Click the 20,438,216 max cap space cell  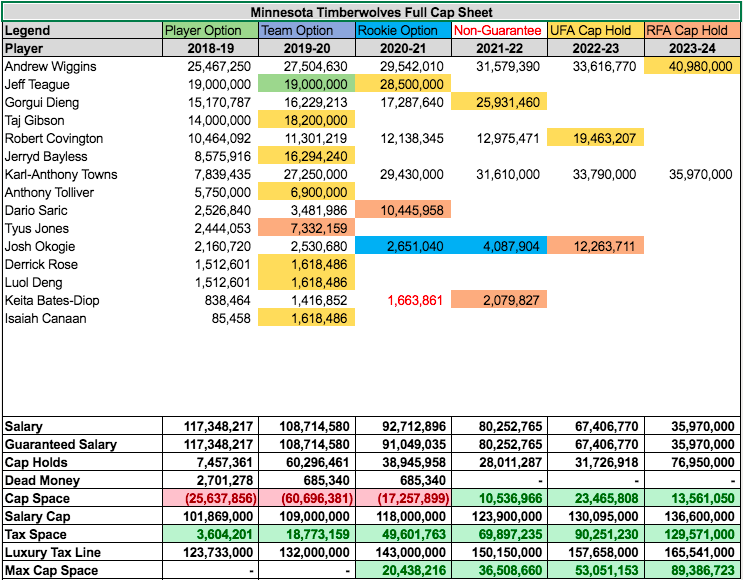coord(403,571)
